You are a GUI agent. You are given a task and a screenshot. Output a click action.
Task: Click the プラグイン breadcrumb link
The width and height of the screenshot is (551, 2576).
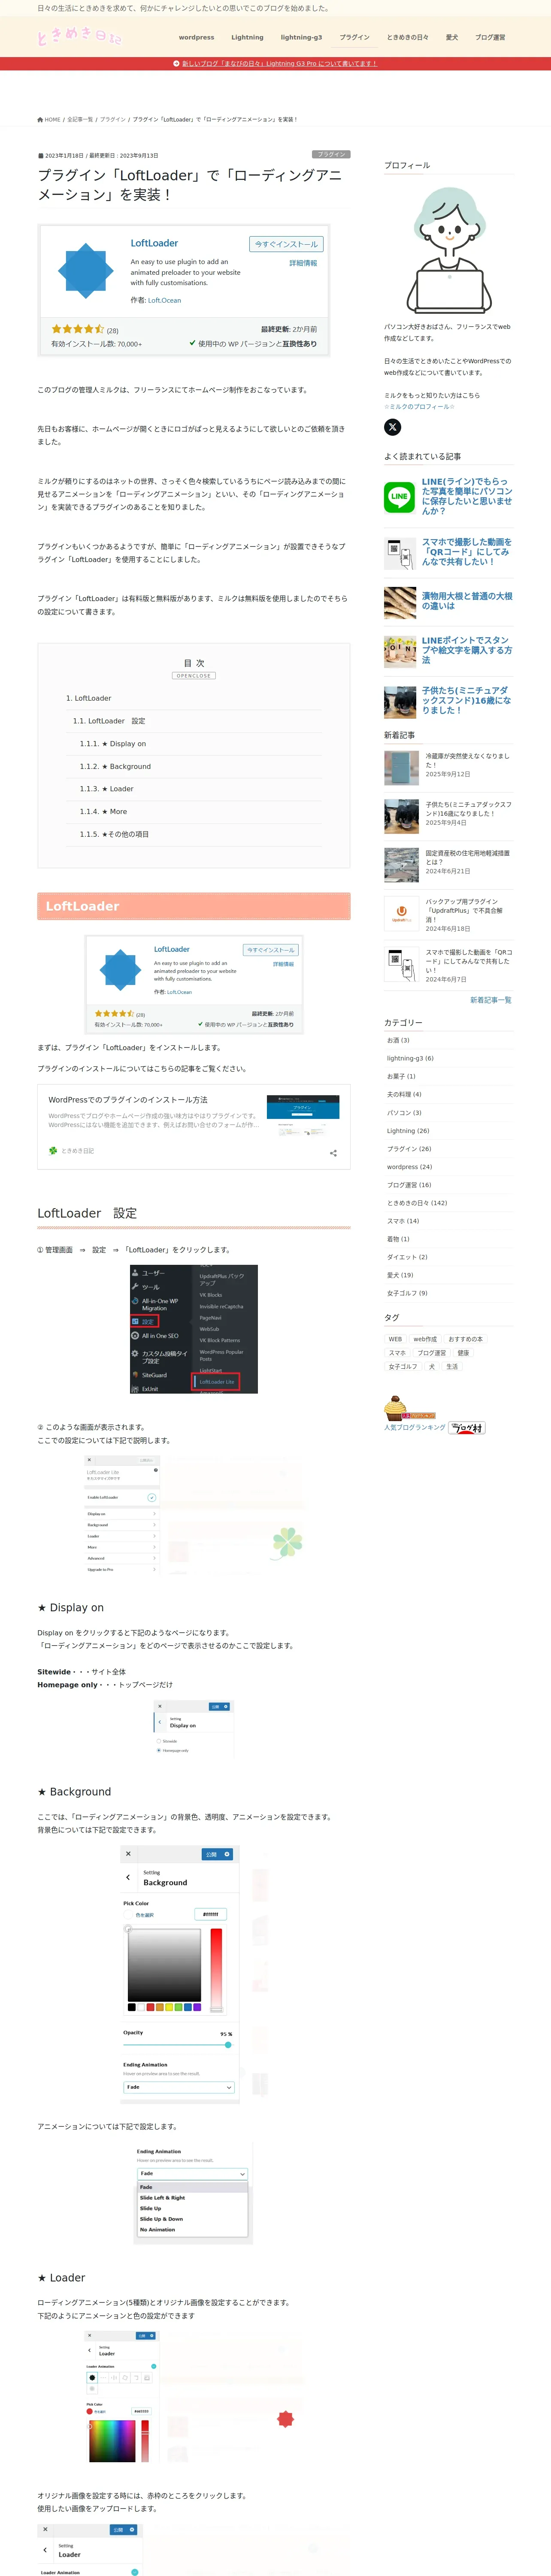point(113,120)
